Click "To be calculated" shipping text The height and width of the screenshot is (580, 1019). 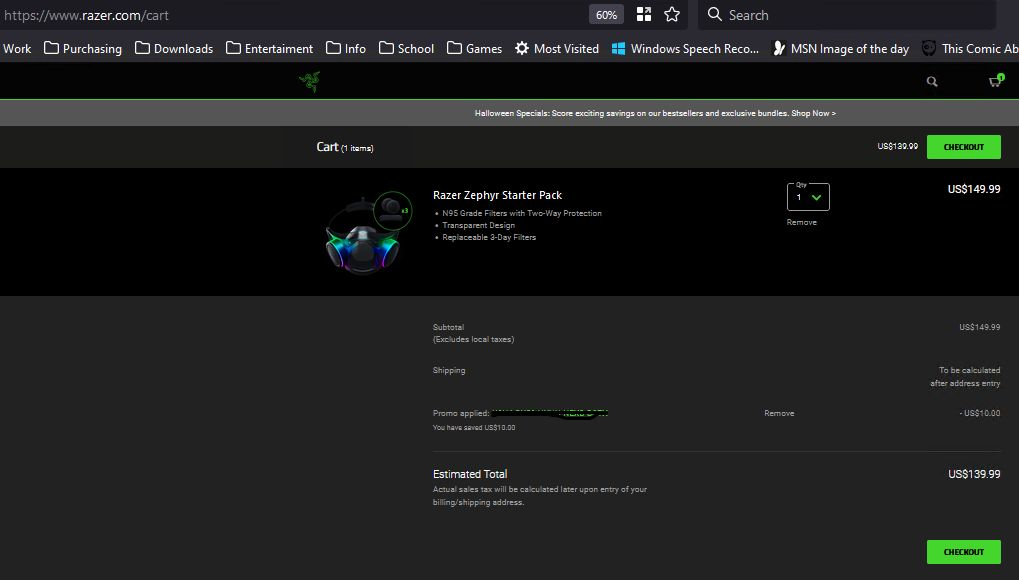click(969, 370)
